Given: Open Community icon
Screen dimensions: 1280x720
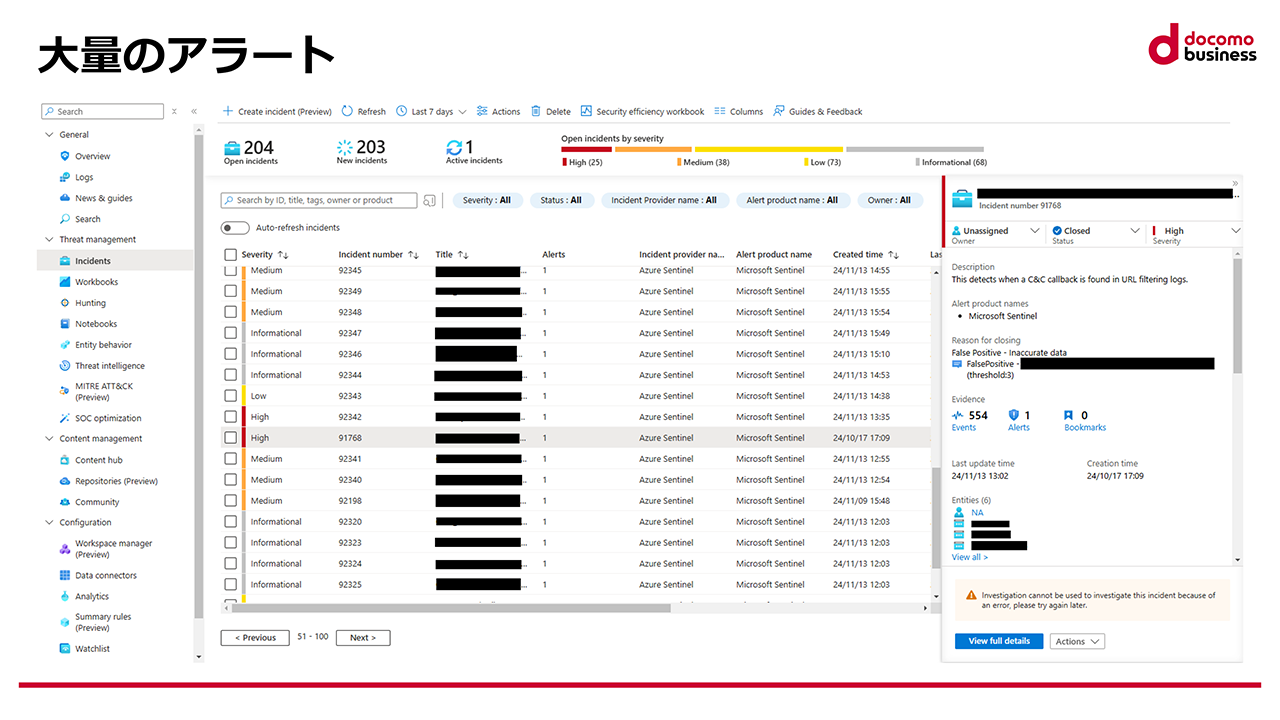Looking at the screenshot, I should point(65,502).
